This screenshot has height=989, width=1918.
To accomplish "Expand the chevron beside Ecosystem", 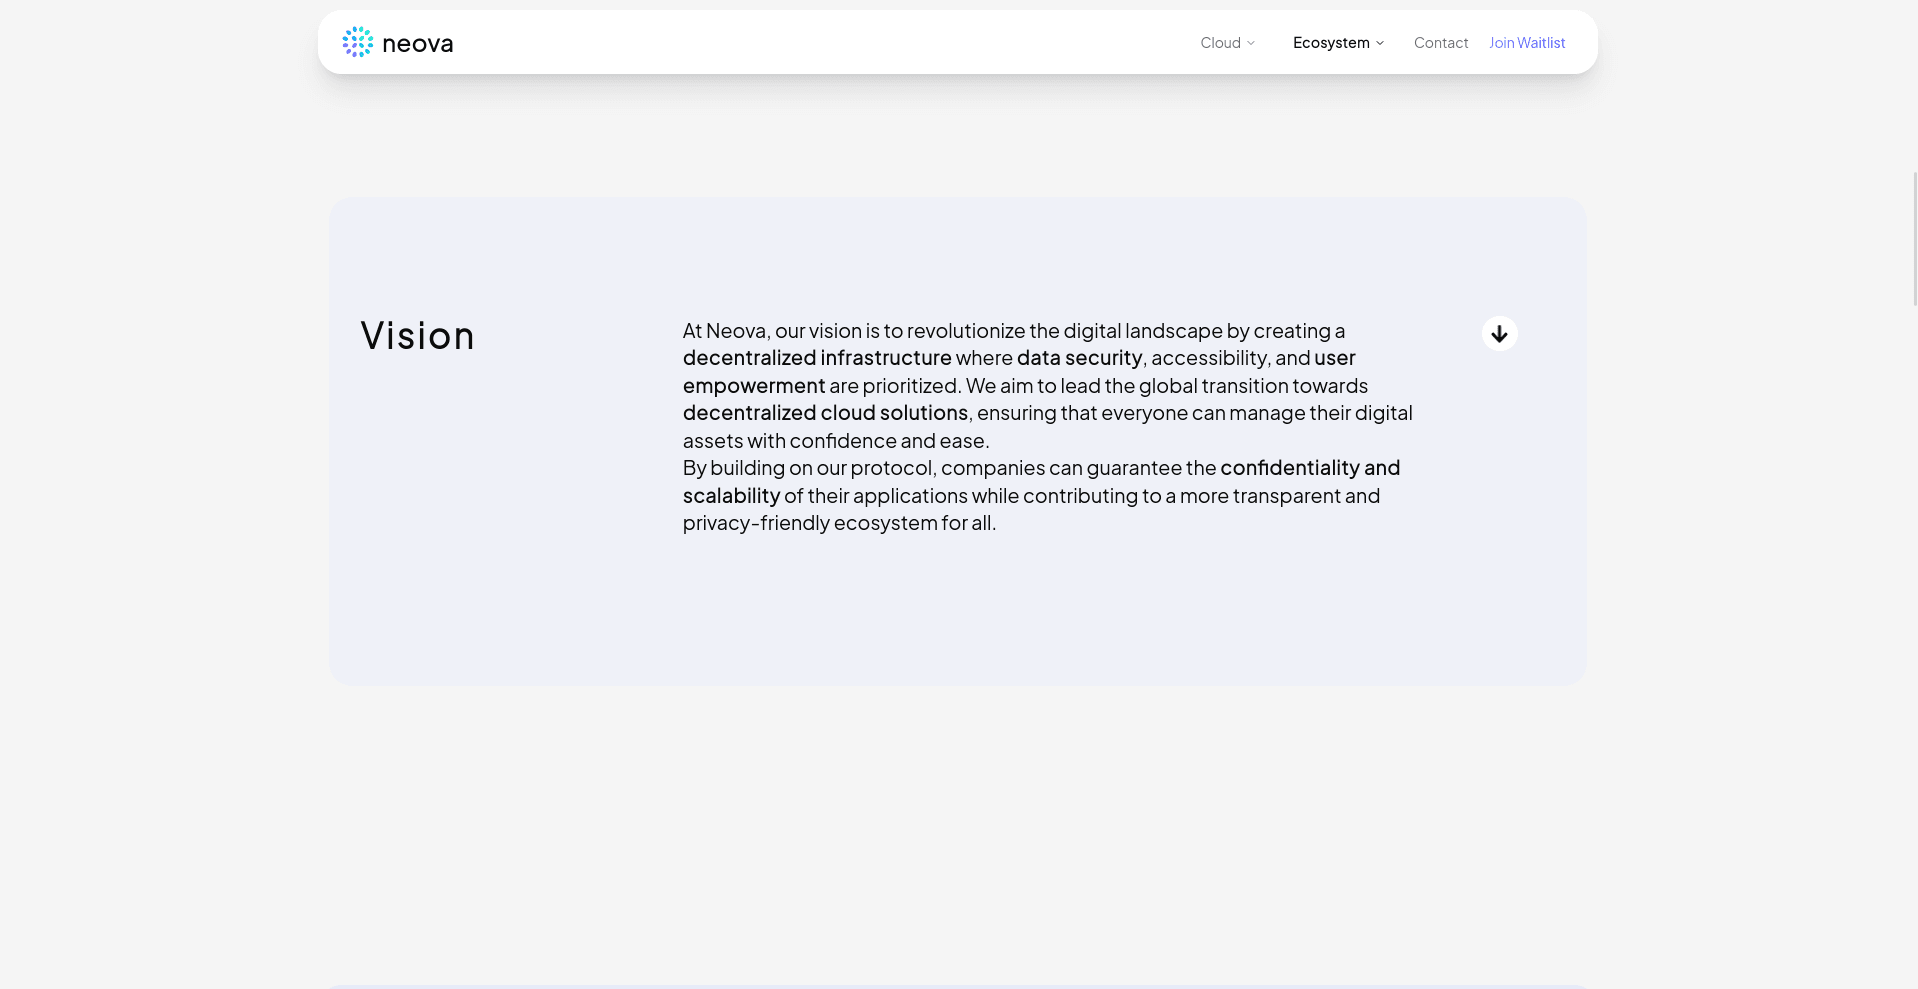I will coord(1380,43).
